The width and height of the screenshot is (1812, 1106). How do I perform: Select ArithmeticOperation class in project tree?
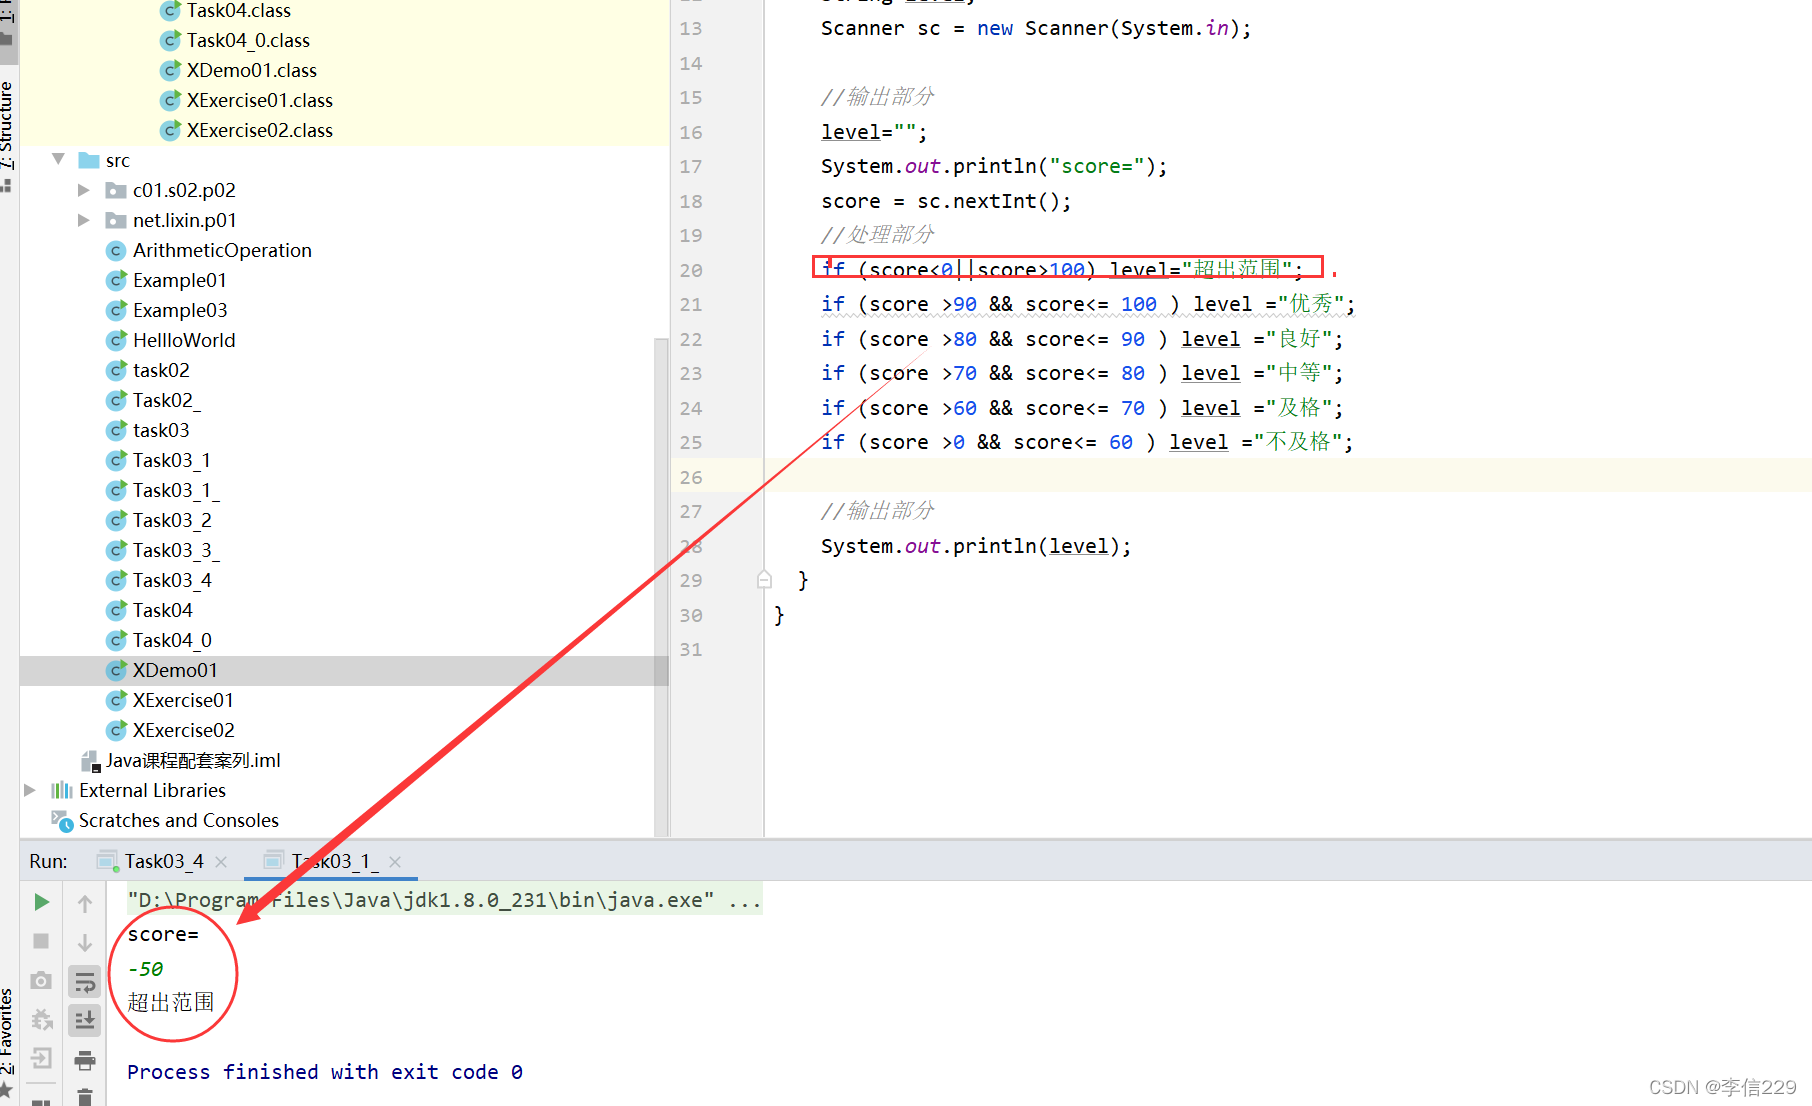222,250
